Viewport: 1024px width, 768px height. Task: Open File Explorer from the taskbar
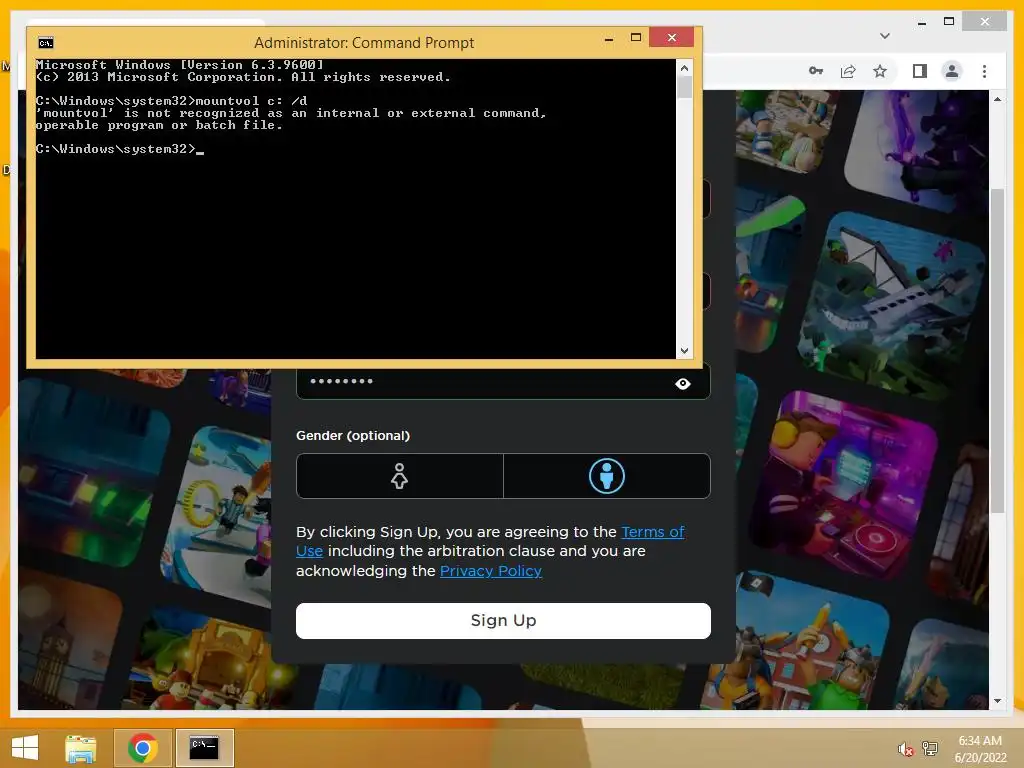tap(81, 748)
